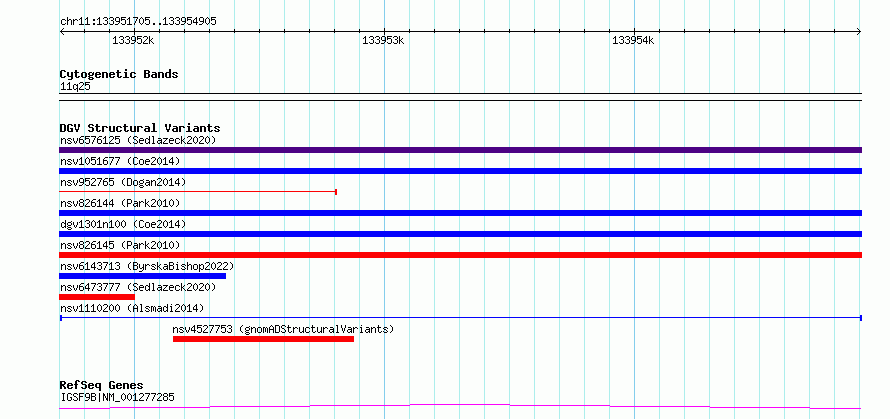Click nsv826145 (Park2010) label

(120, 245)
